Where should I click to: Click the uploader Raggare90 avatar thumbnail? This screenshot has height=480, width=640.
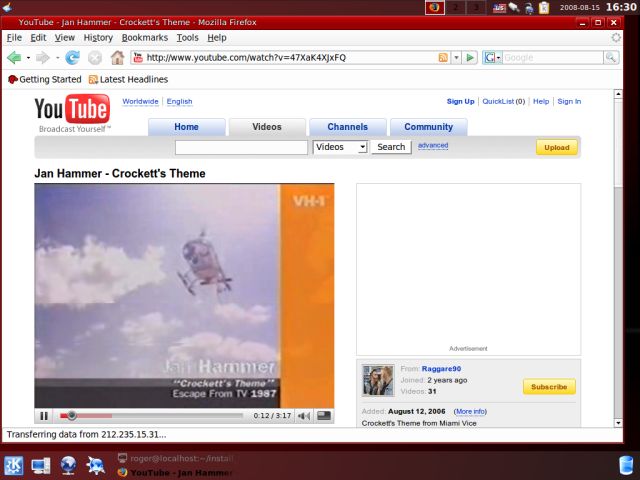click(378, 380)
